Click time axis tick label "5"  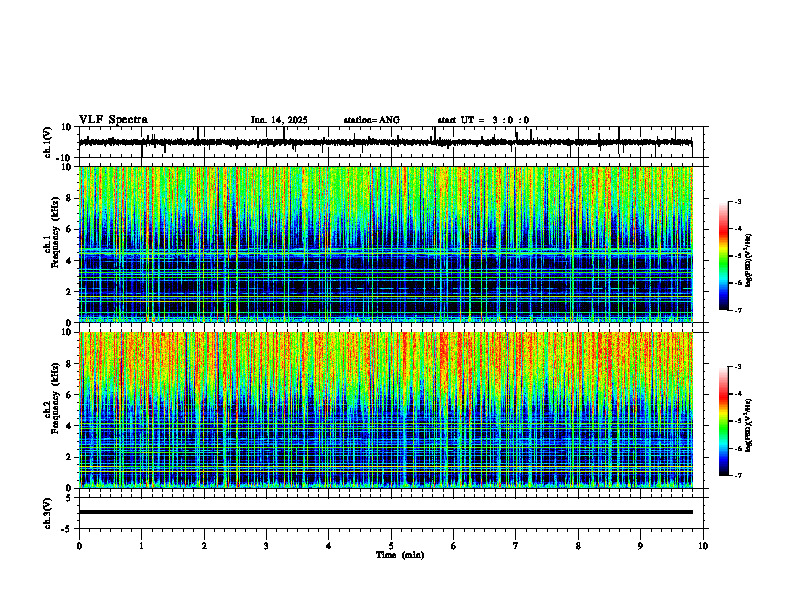[391, 546]
